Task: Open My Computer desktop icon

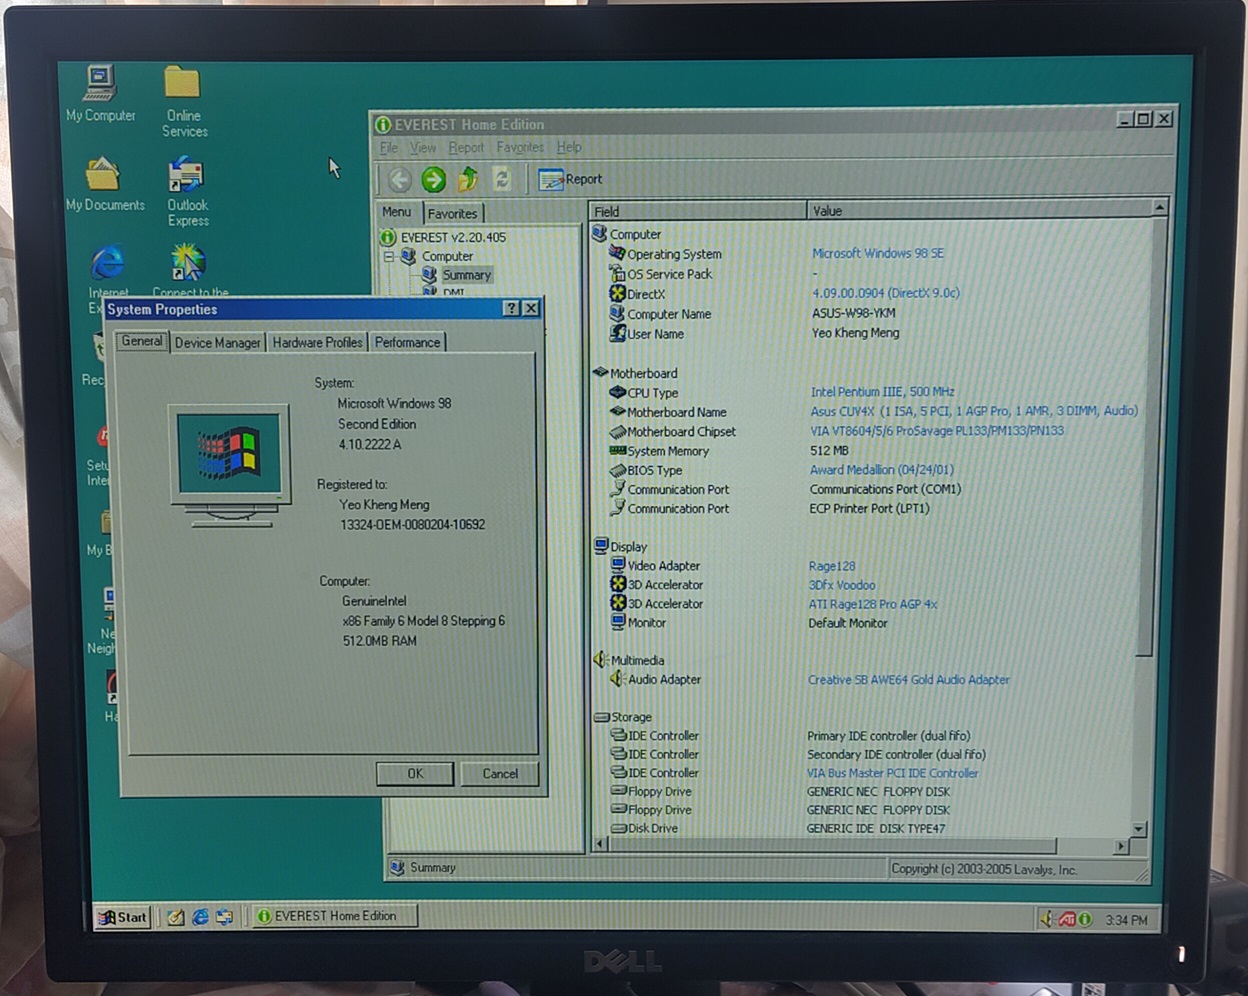Action: (100, 94)
